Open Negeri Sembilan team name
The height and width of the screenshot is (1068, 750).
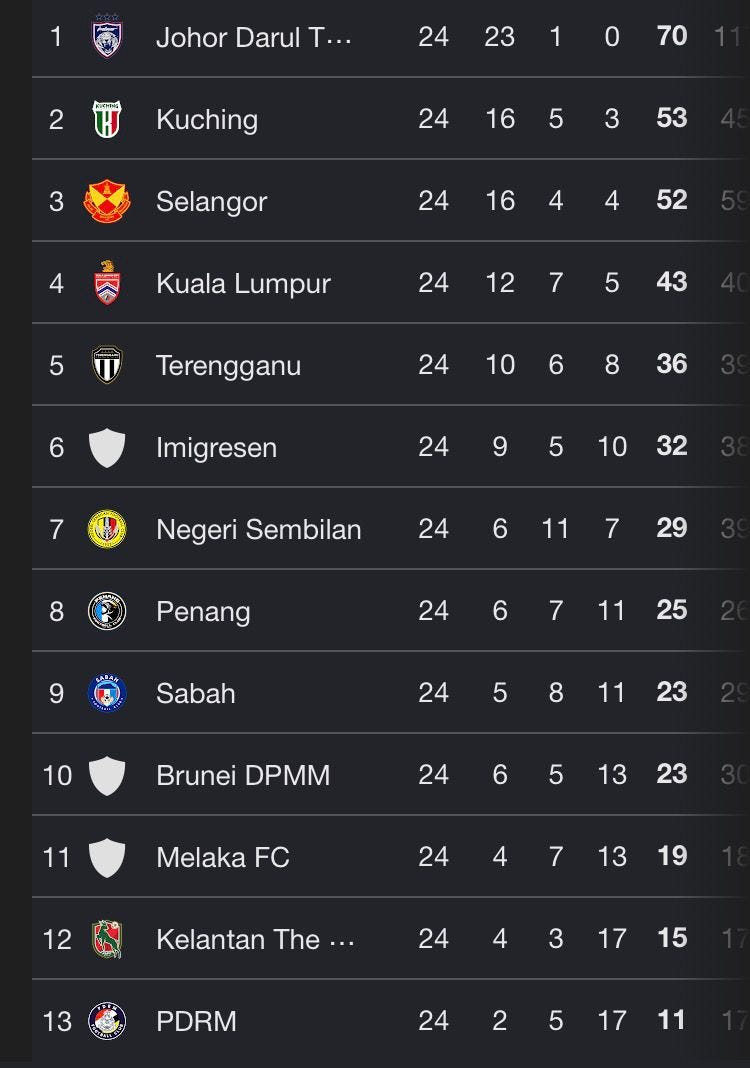pyautogui.click(x=258, y=529)
